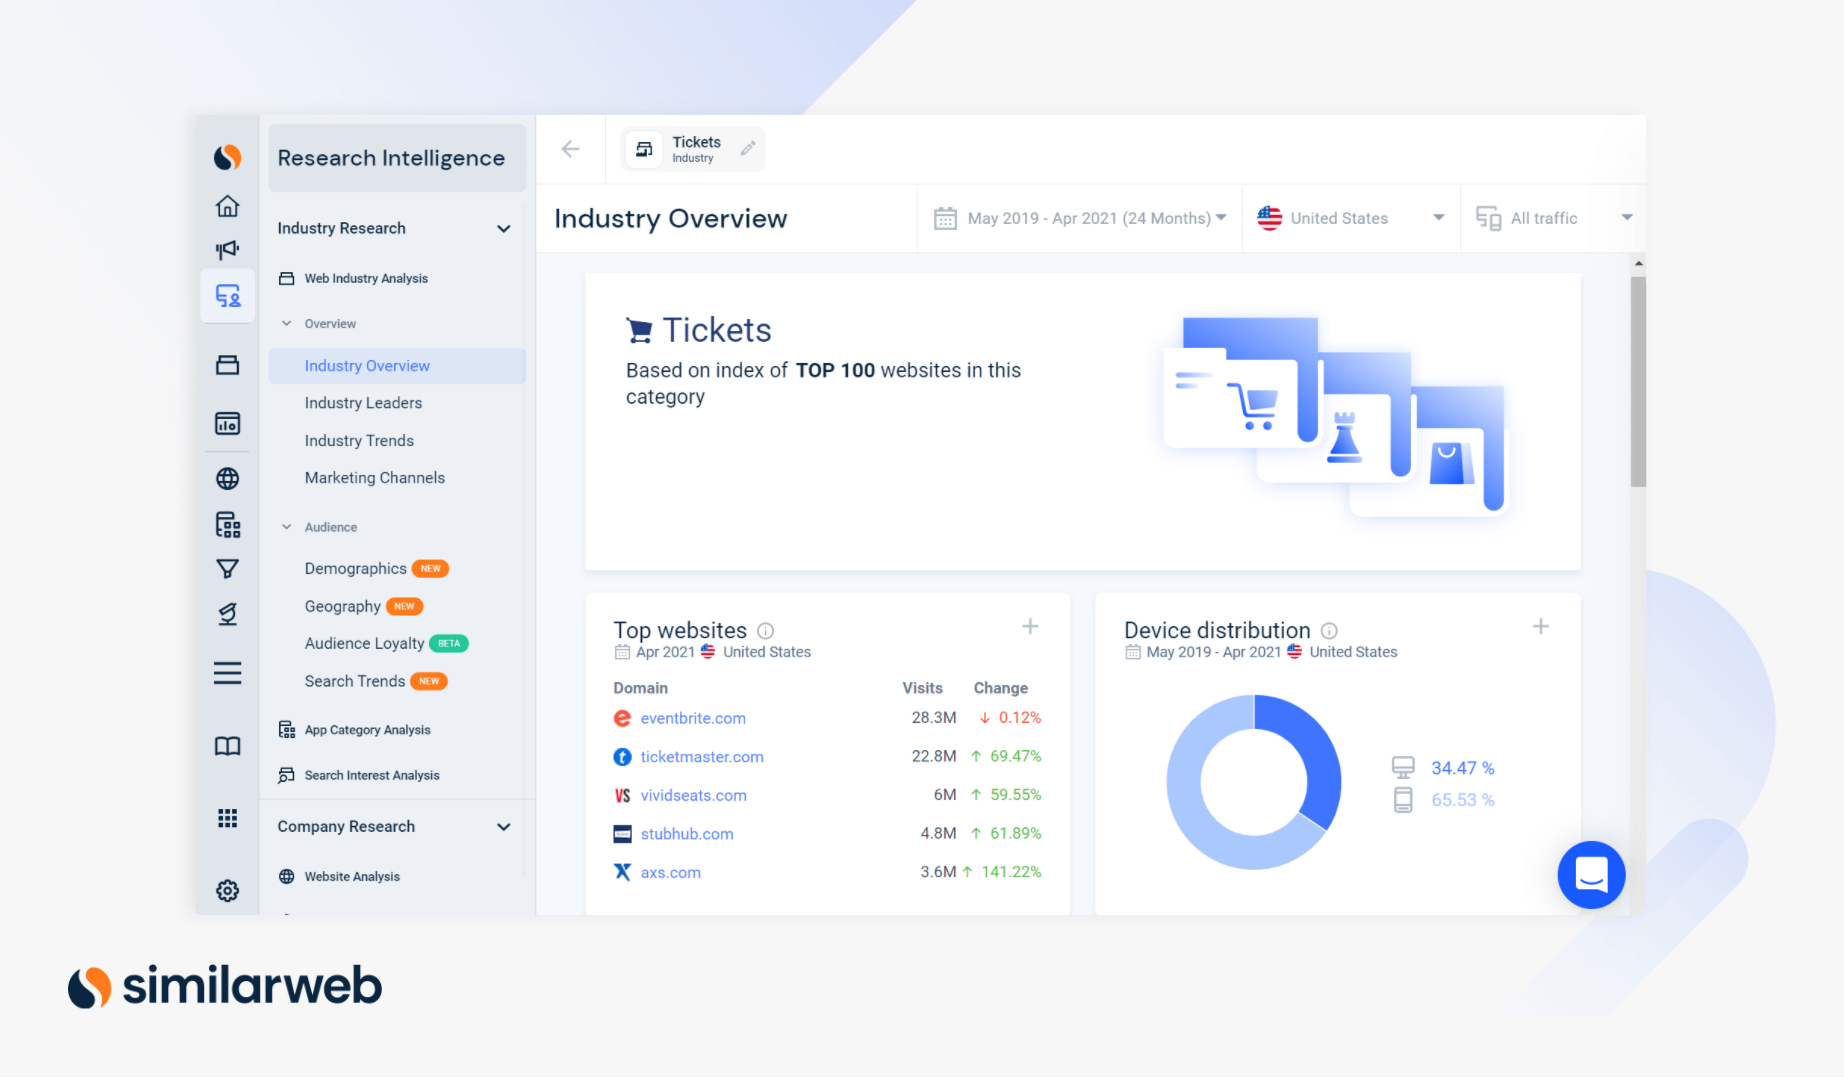
Task: Open the book icon in the sidebar
Action: point(228,746)
